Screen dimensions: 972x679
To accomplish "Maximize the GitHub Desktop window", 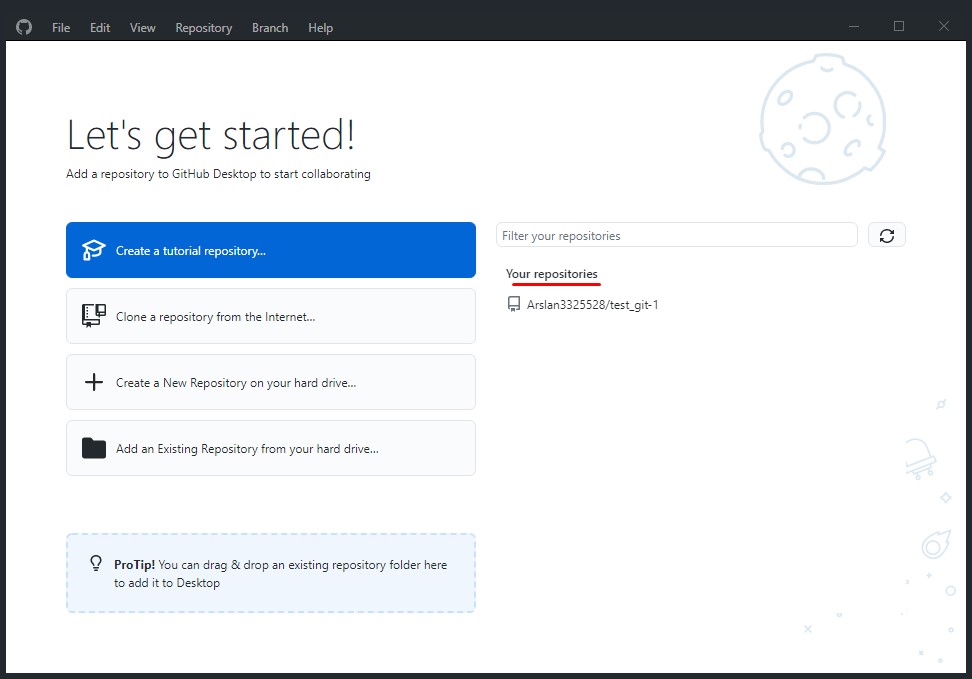I will pyautogui.click(x=899, y=27).
